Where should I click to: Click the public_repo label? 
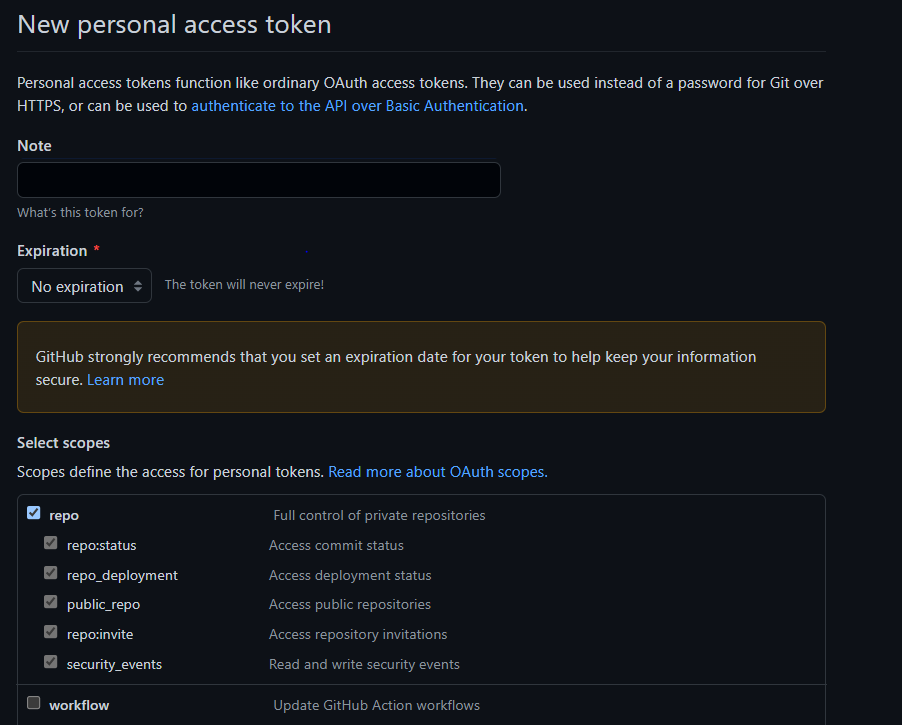pyautogui.click(x=104, y=605)
